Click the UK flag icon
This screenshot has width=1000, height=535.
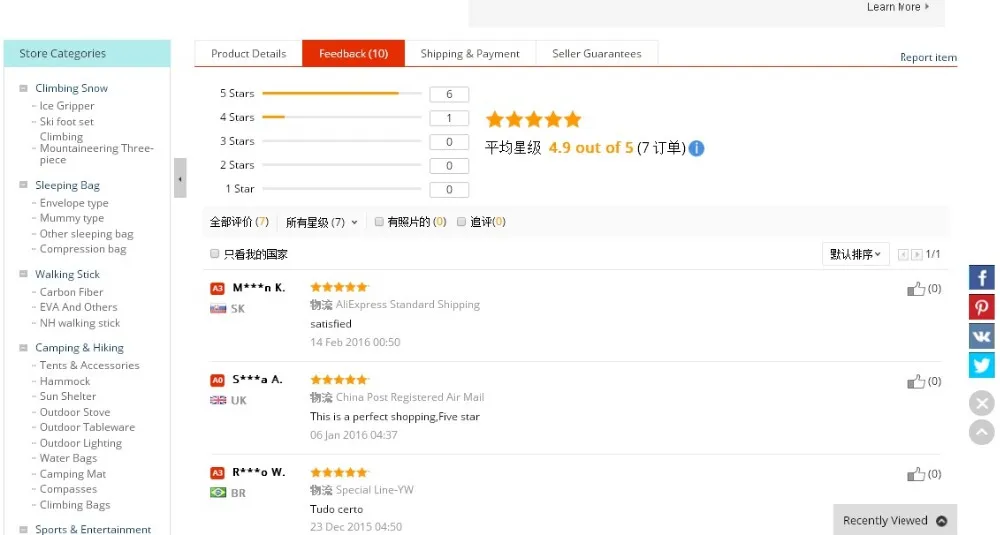tap(218, 400)
